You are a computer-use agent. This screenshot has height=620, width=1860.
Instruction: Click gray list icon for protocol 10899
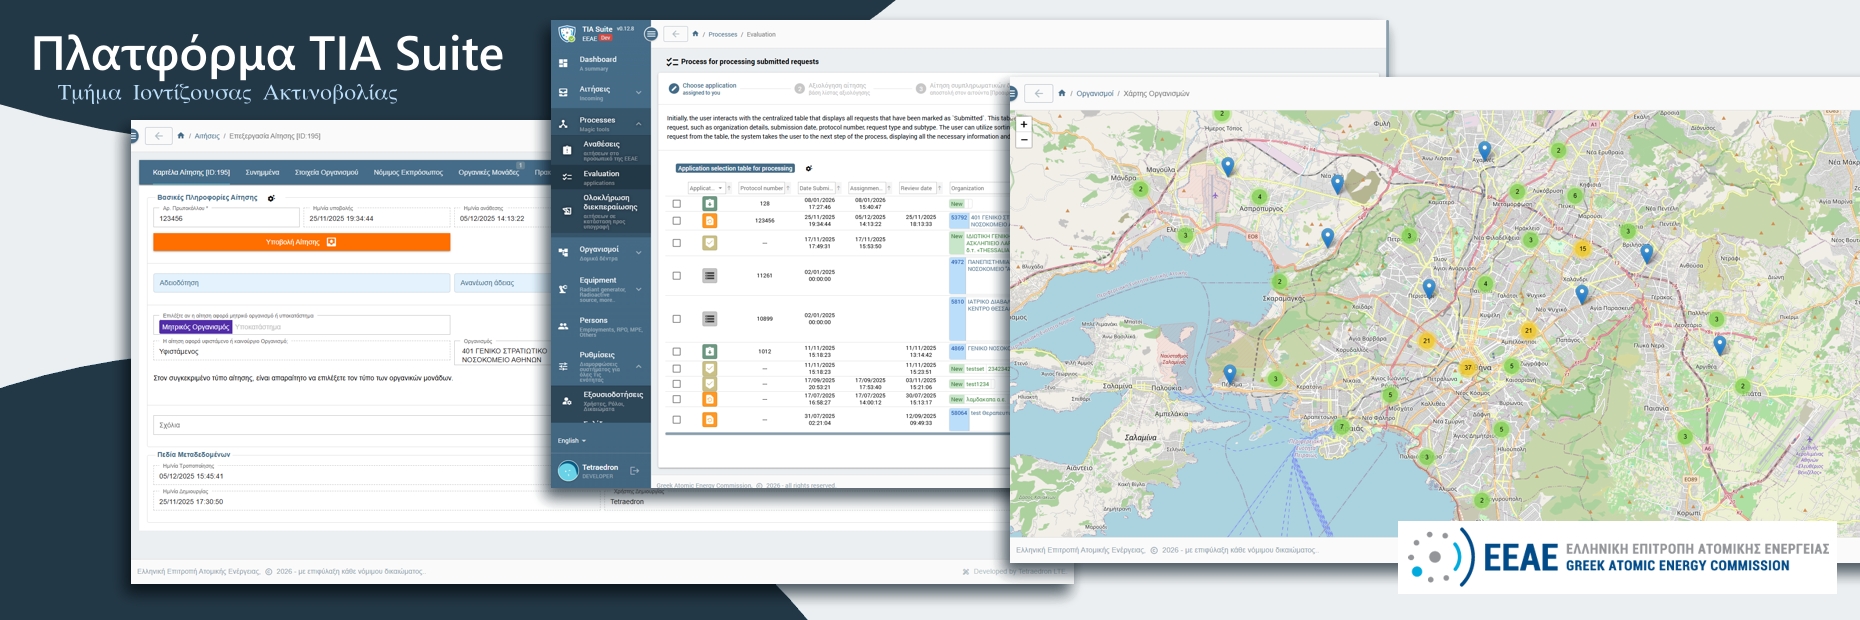point(710,319)
